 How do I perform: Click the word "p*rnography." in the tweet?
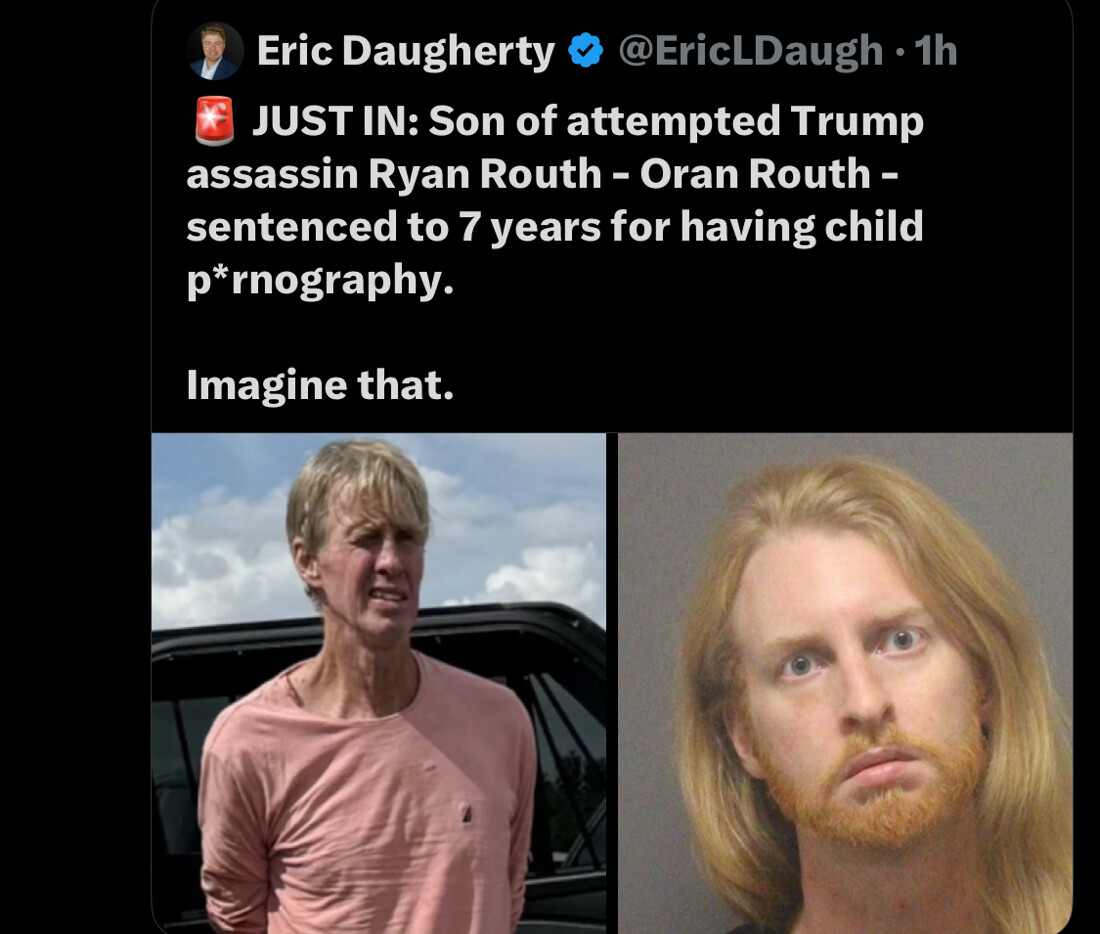[x=320, y=281]
